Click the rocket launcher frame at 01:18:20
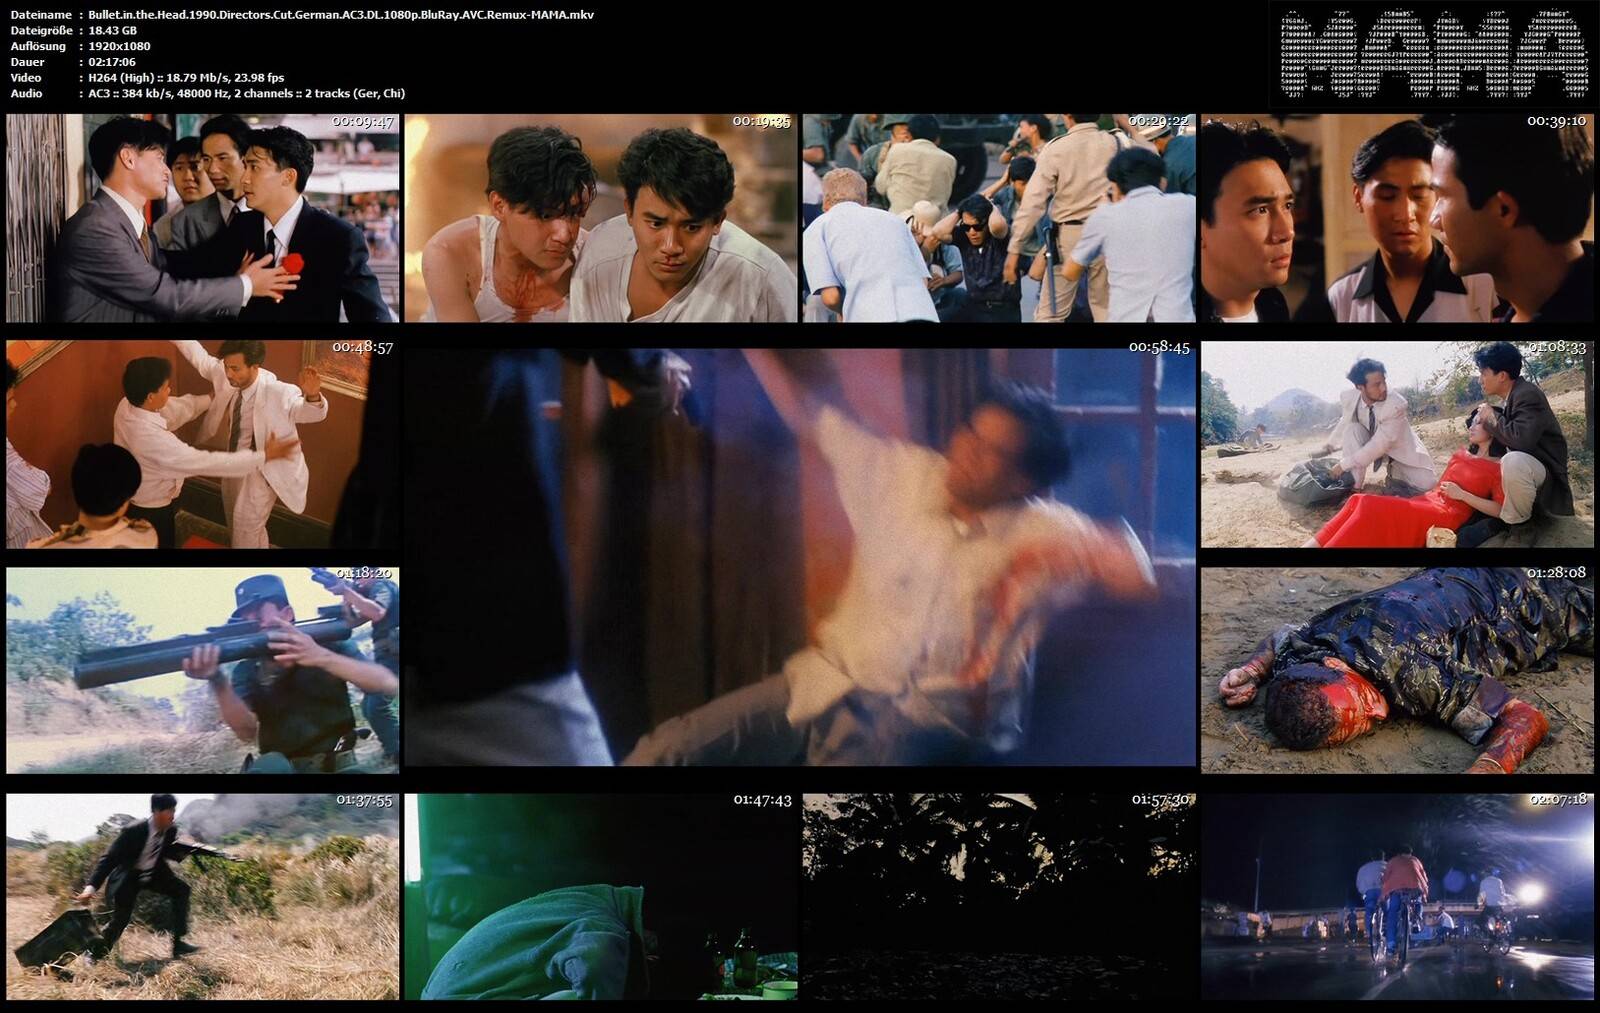Image resolution: width=1600 pixels, height=1013 pixels. 203,670
